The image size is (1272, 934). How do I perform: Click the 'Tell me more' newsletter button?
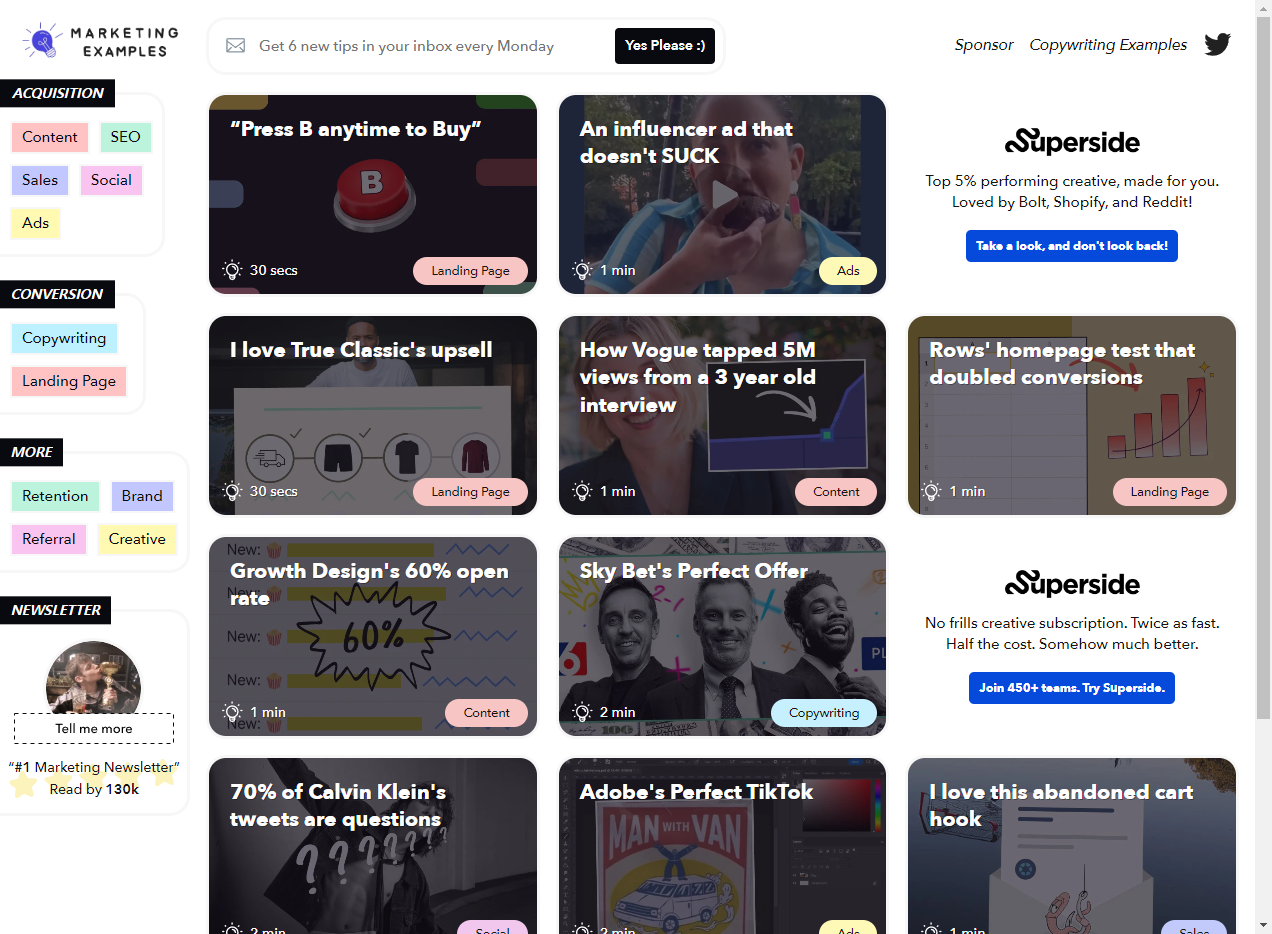pos(94,728)
